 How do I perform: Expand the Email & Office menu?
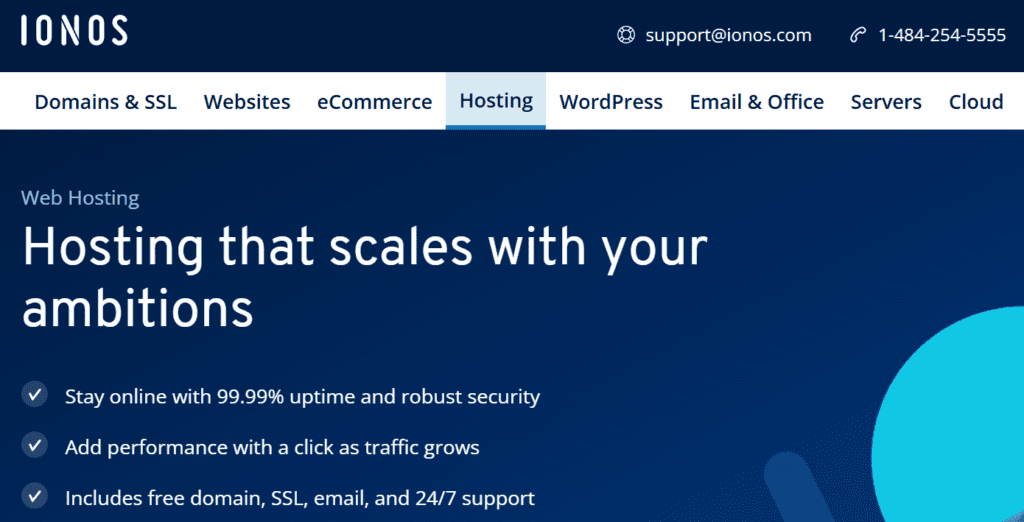pyautogui.click(x=757, y=102)
